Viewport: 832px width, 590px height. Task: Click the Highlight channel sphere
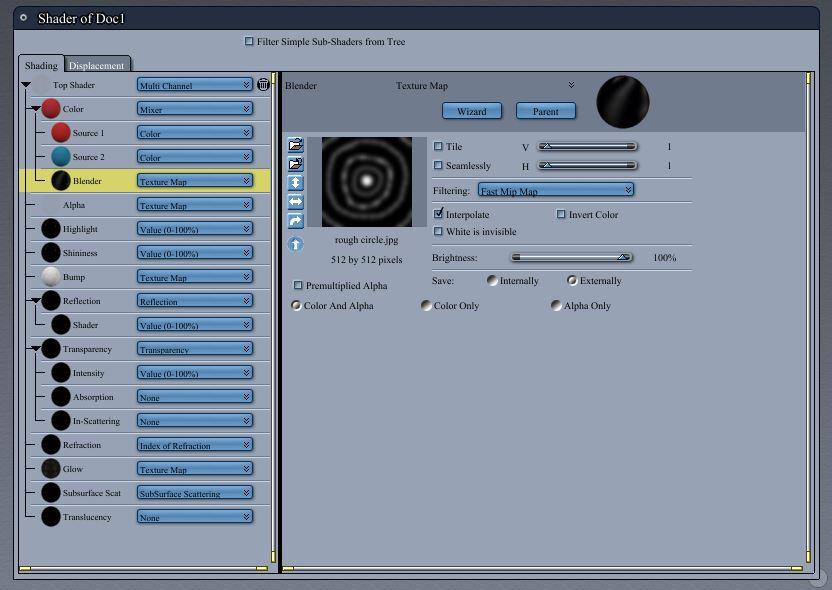click(x=51, y=229)
